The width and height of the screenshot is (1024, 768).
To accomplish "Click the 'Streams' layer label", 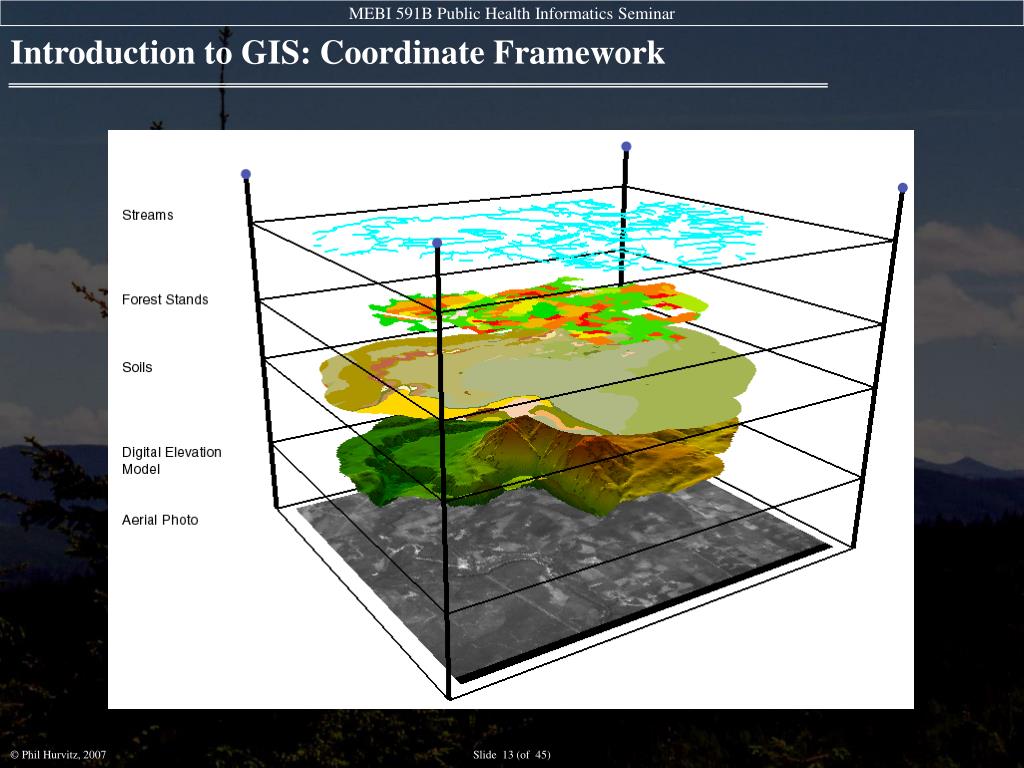I will 148,215.
